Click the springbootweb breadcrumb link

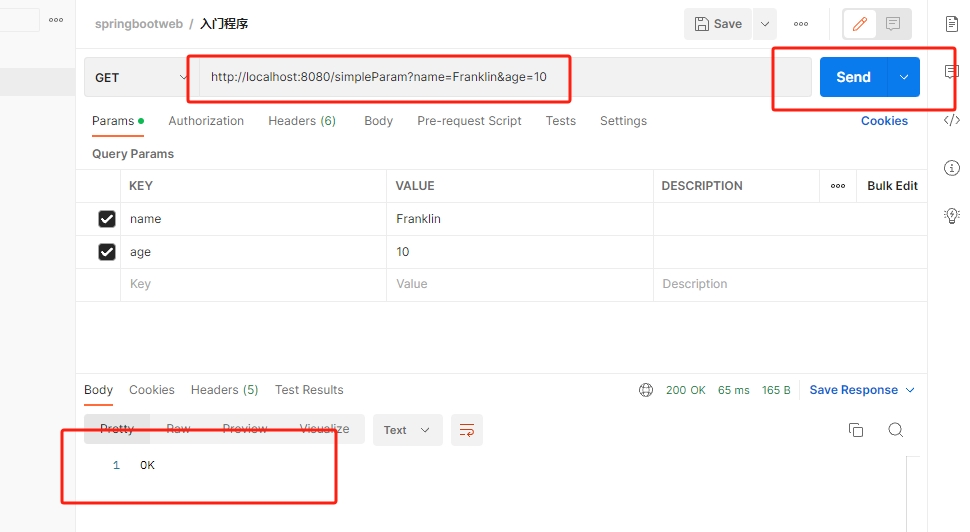139,24
